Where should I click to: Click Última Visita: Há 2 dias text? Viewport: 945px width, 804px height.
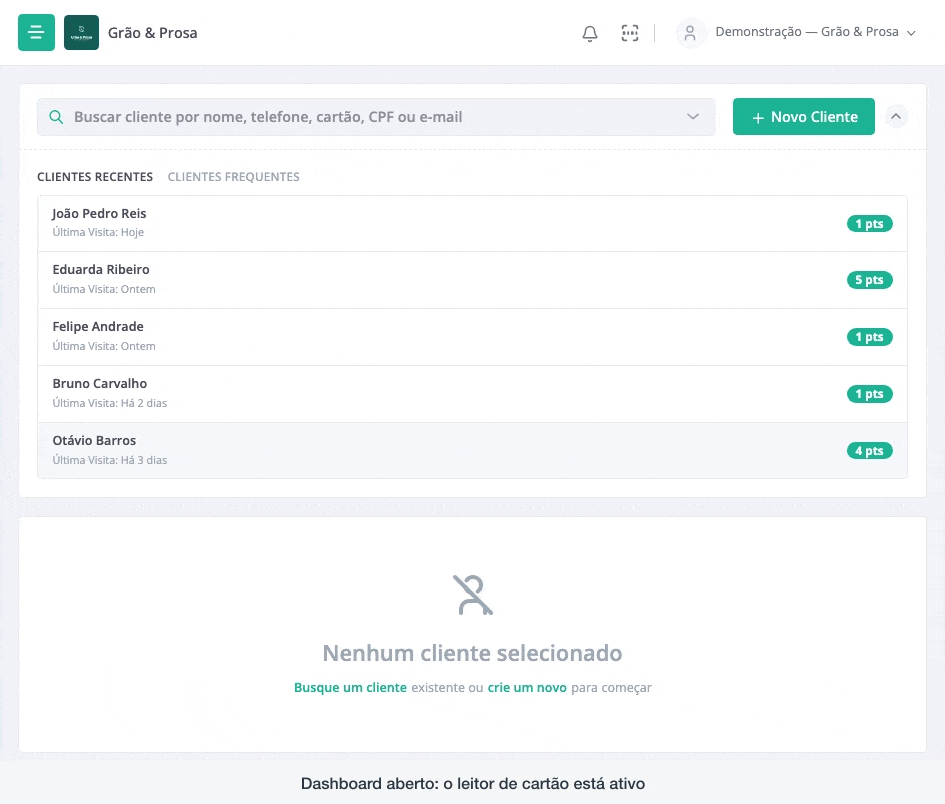(110, 403)
